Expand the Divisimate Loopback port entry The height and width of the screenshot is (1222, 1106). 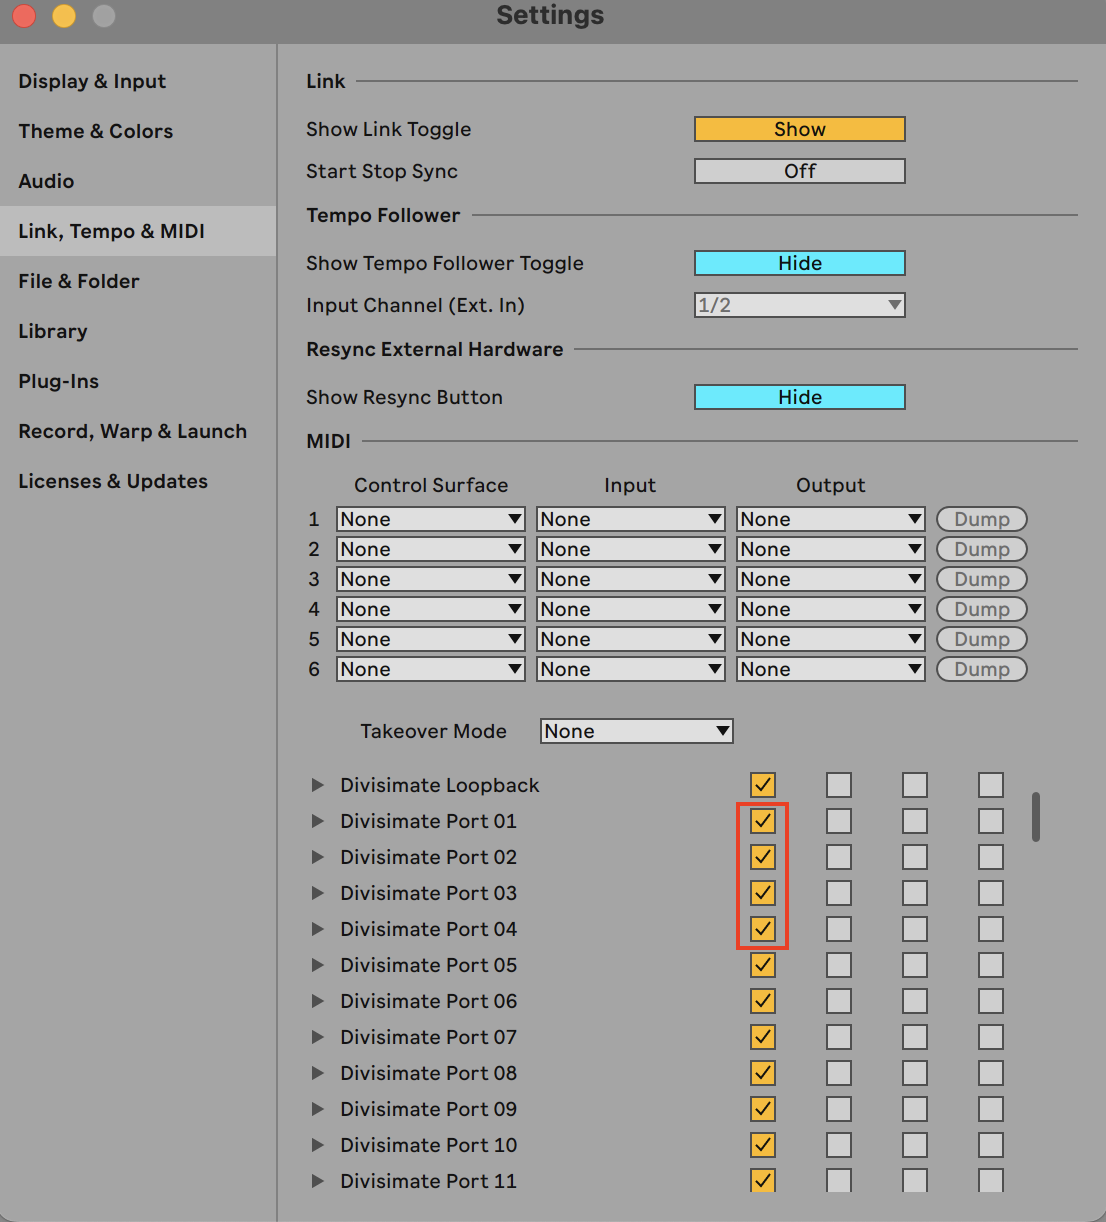click(x=317, y=785)
